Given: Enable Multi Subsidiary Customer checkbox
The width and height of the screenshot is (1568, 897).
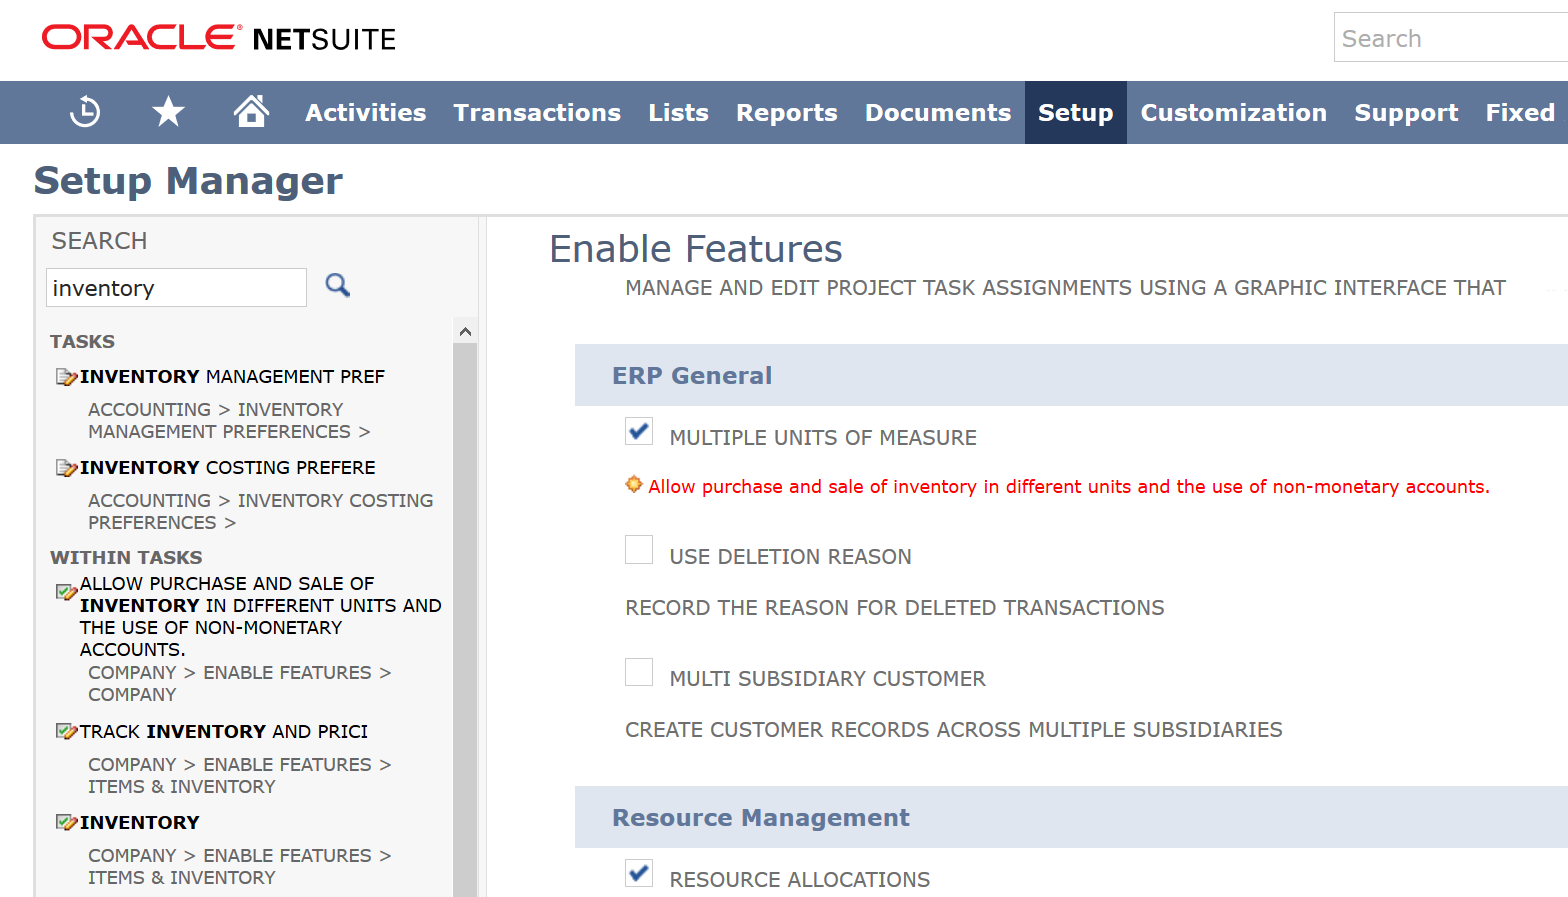Looking at the screenshot, I should pyautogui.click(x=639, y=672).
